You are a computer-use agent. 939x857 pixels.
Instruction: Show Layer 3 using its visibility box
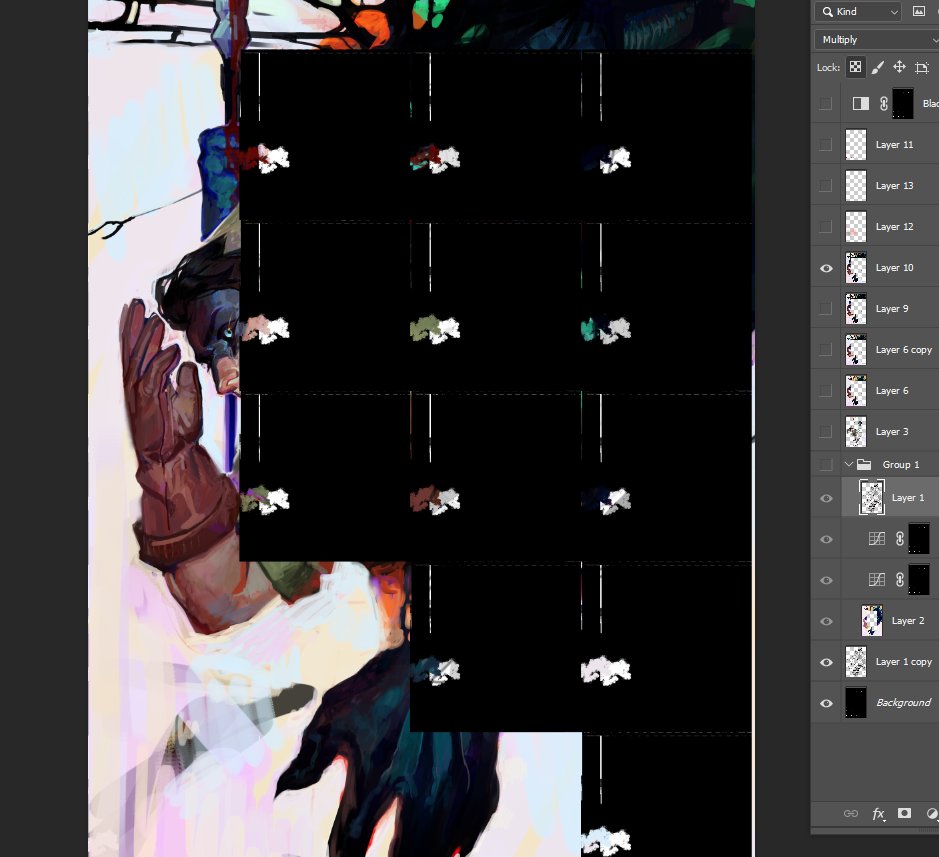point(826,431)
